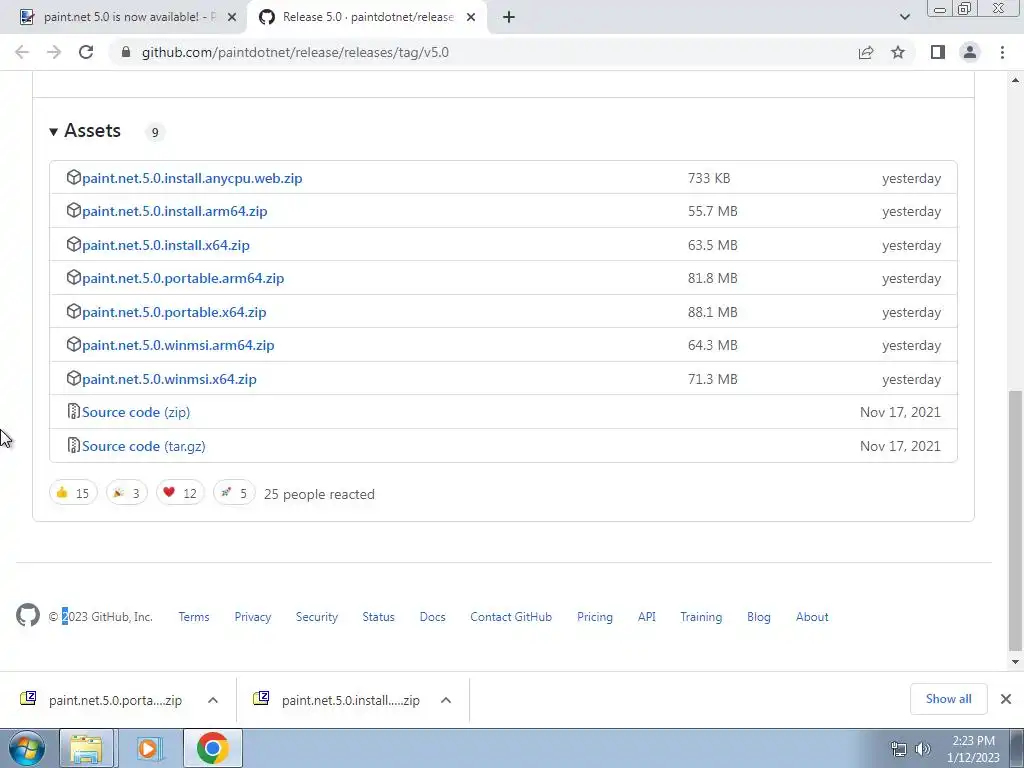Close the downloads bar
The image size is (1024, 768).
click(x=1006, y=699)
